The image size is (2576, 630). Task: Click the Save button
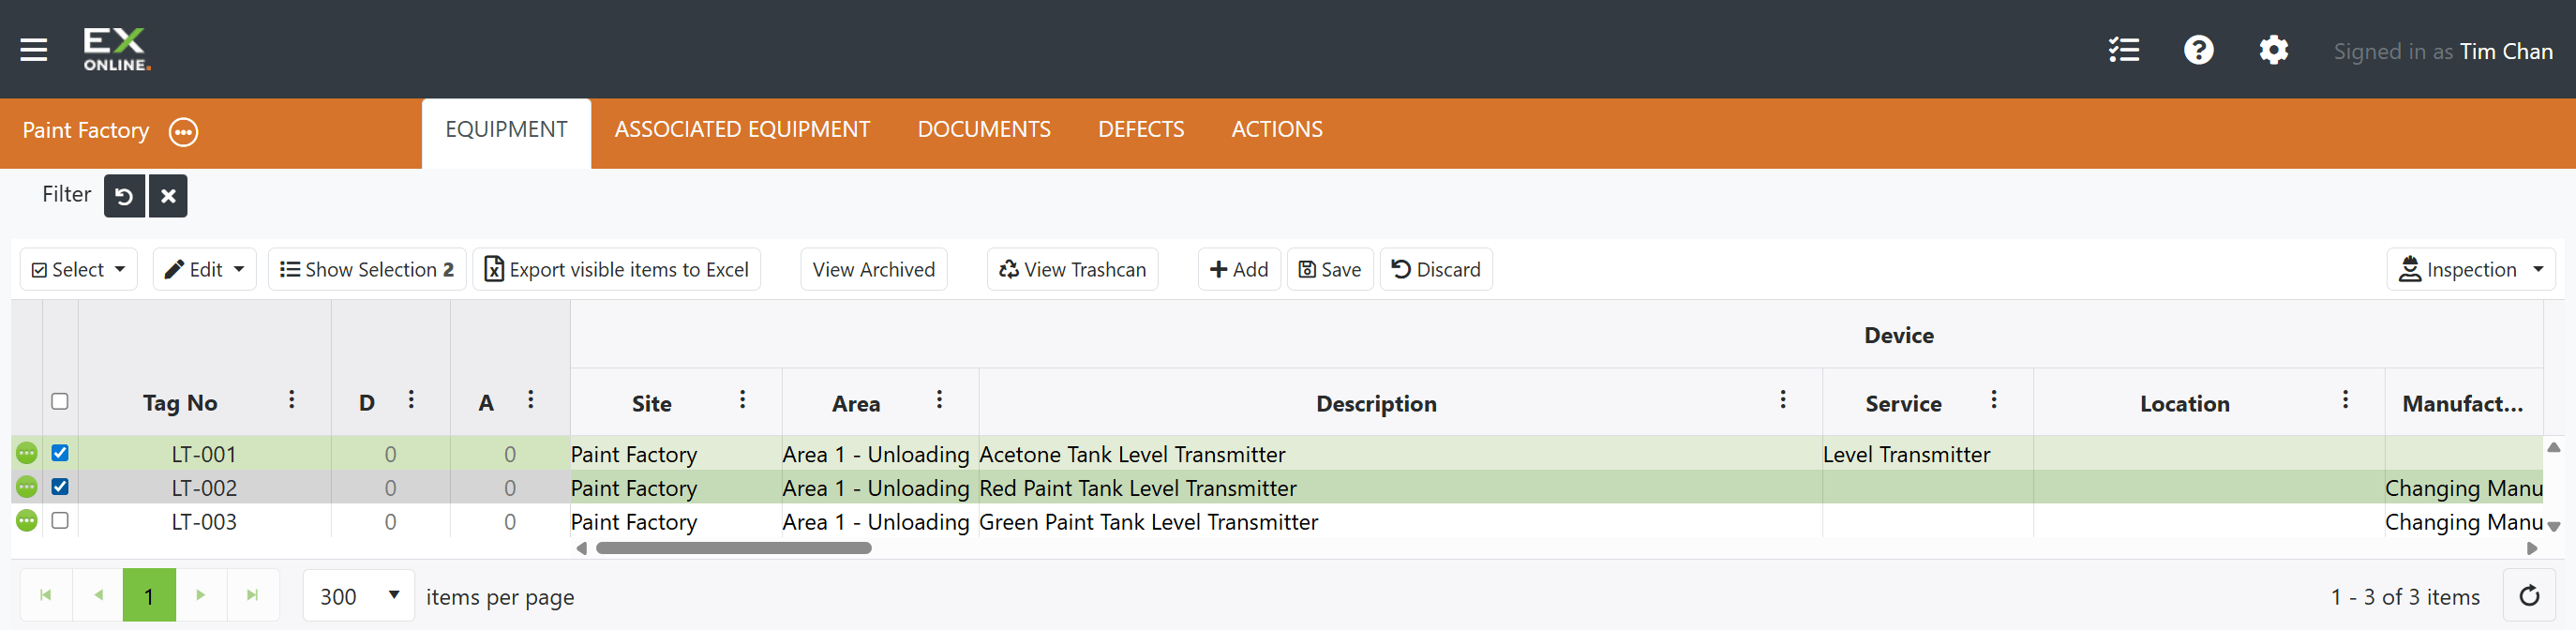click(x=1330, y=270)
